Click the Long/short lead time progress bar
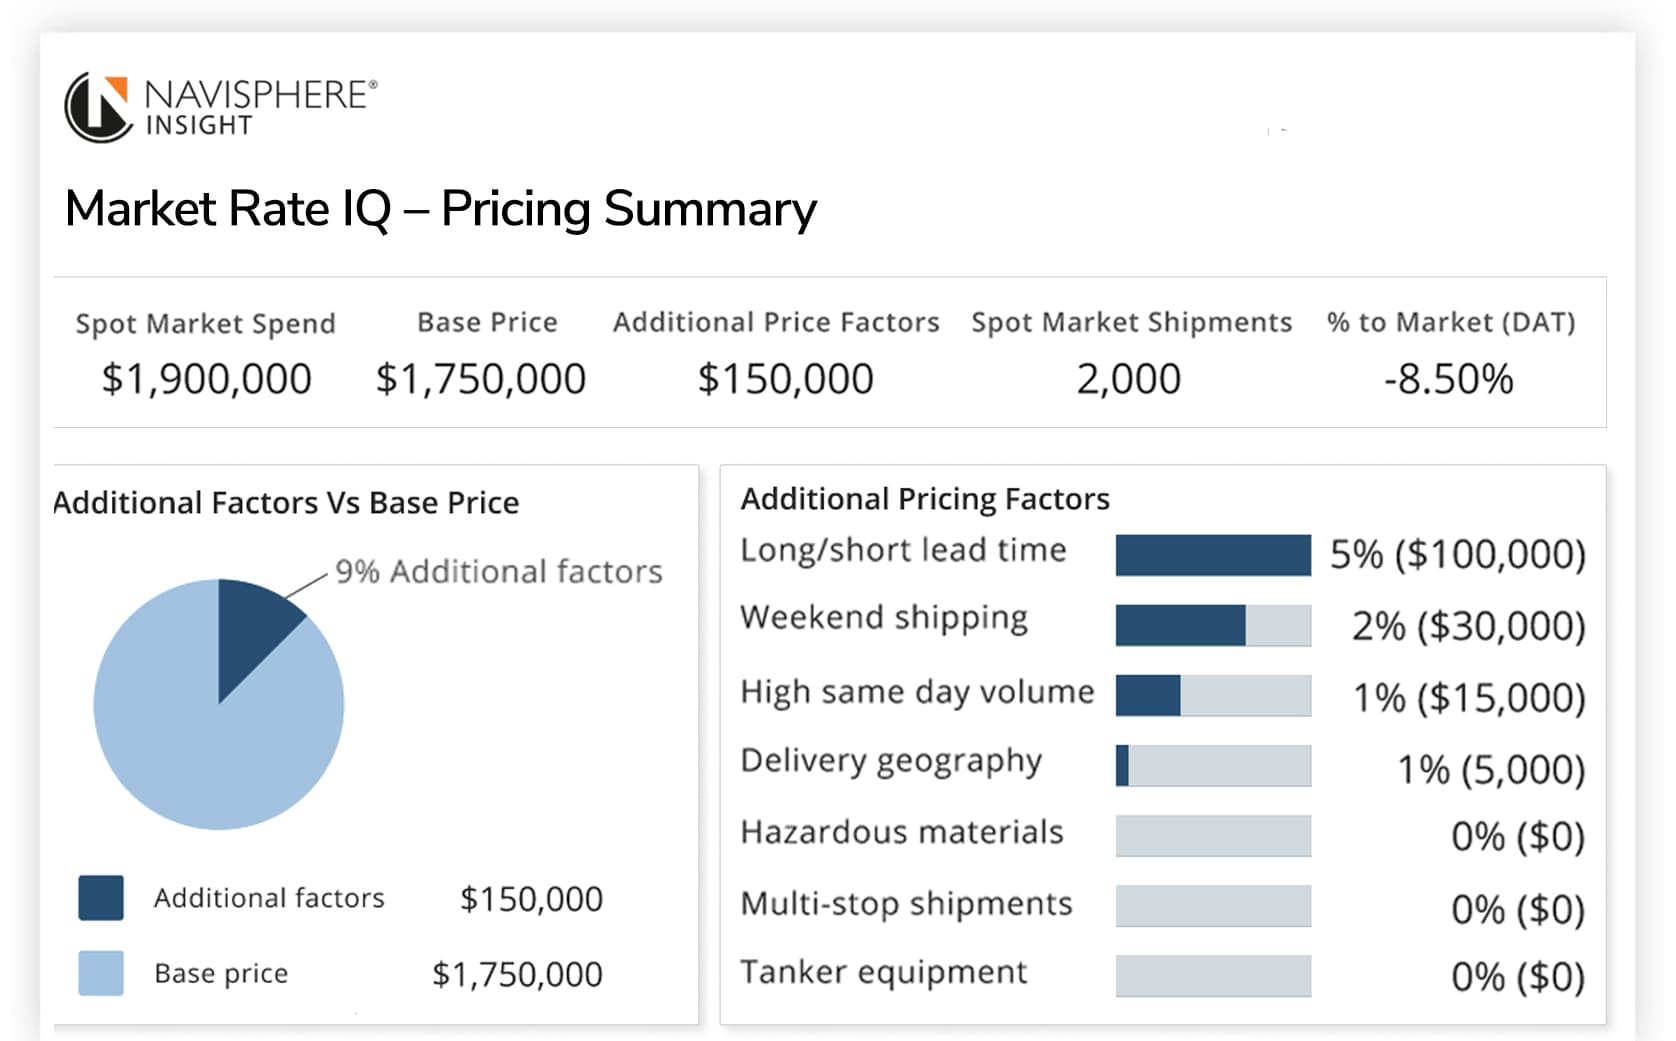Viewport: 1676px width, 1041px height. coord(1212,555)
